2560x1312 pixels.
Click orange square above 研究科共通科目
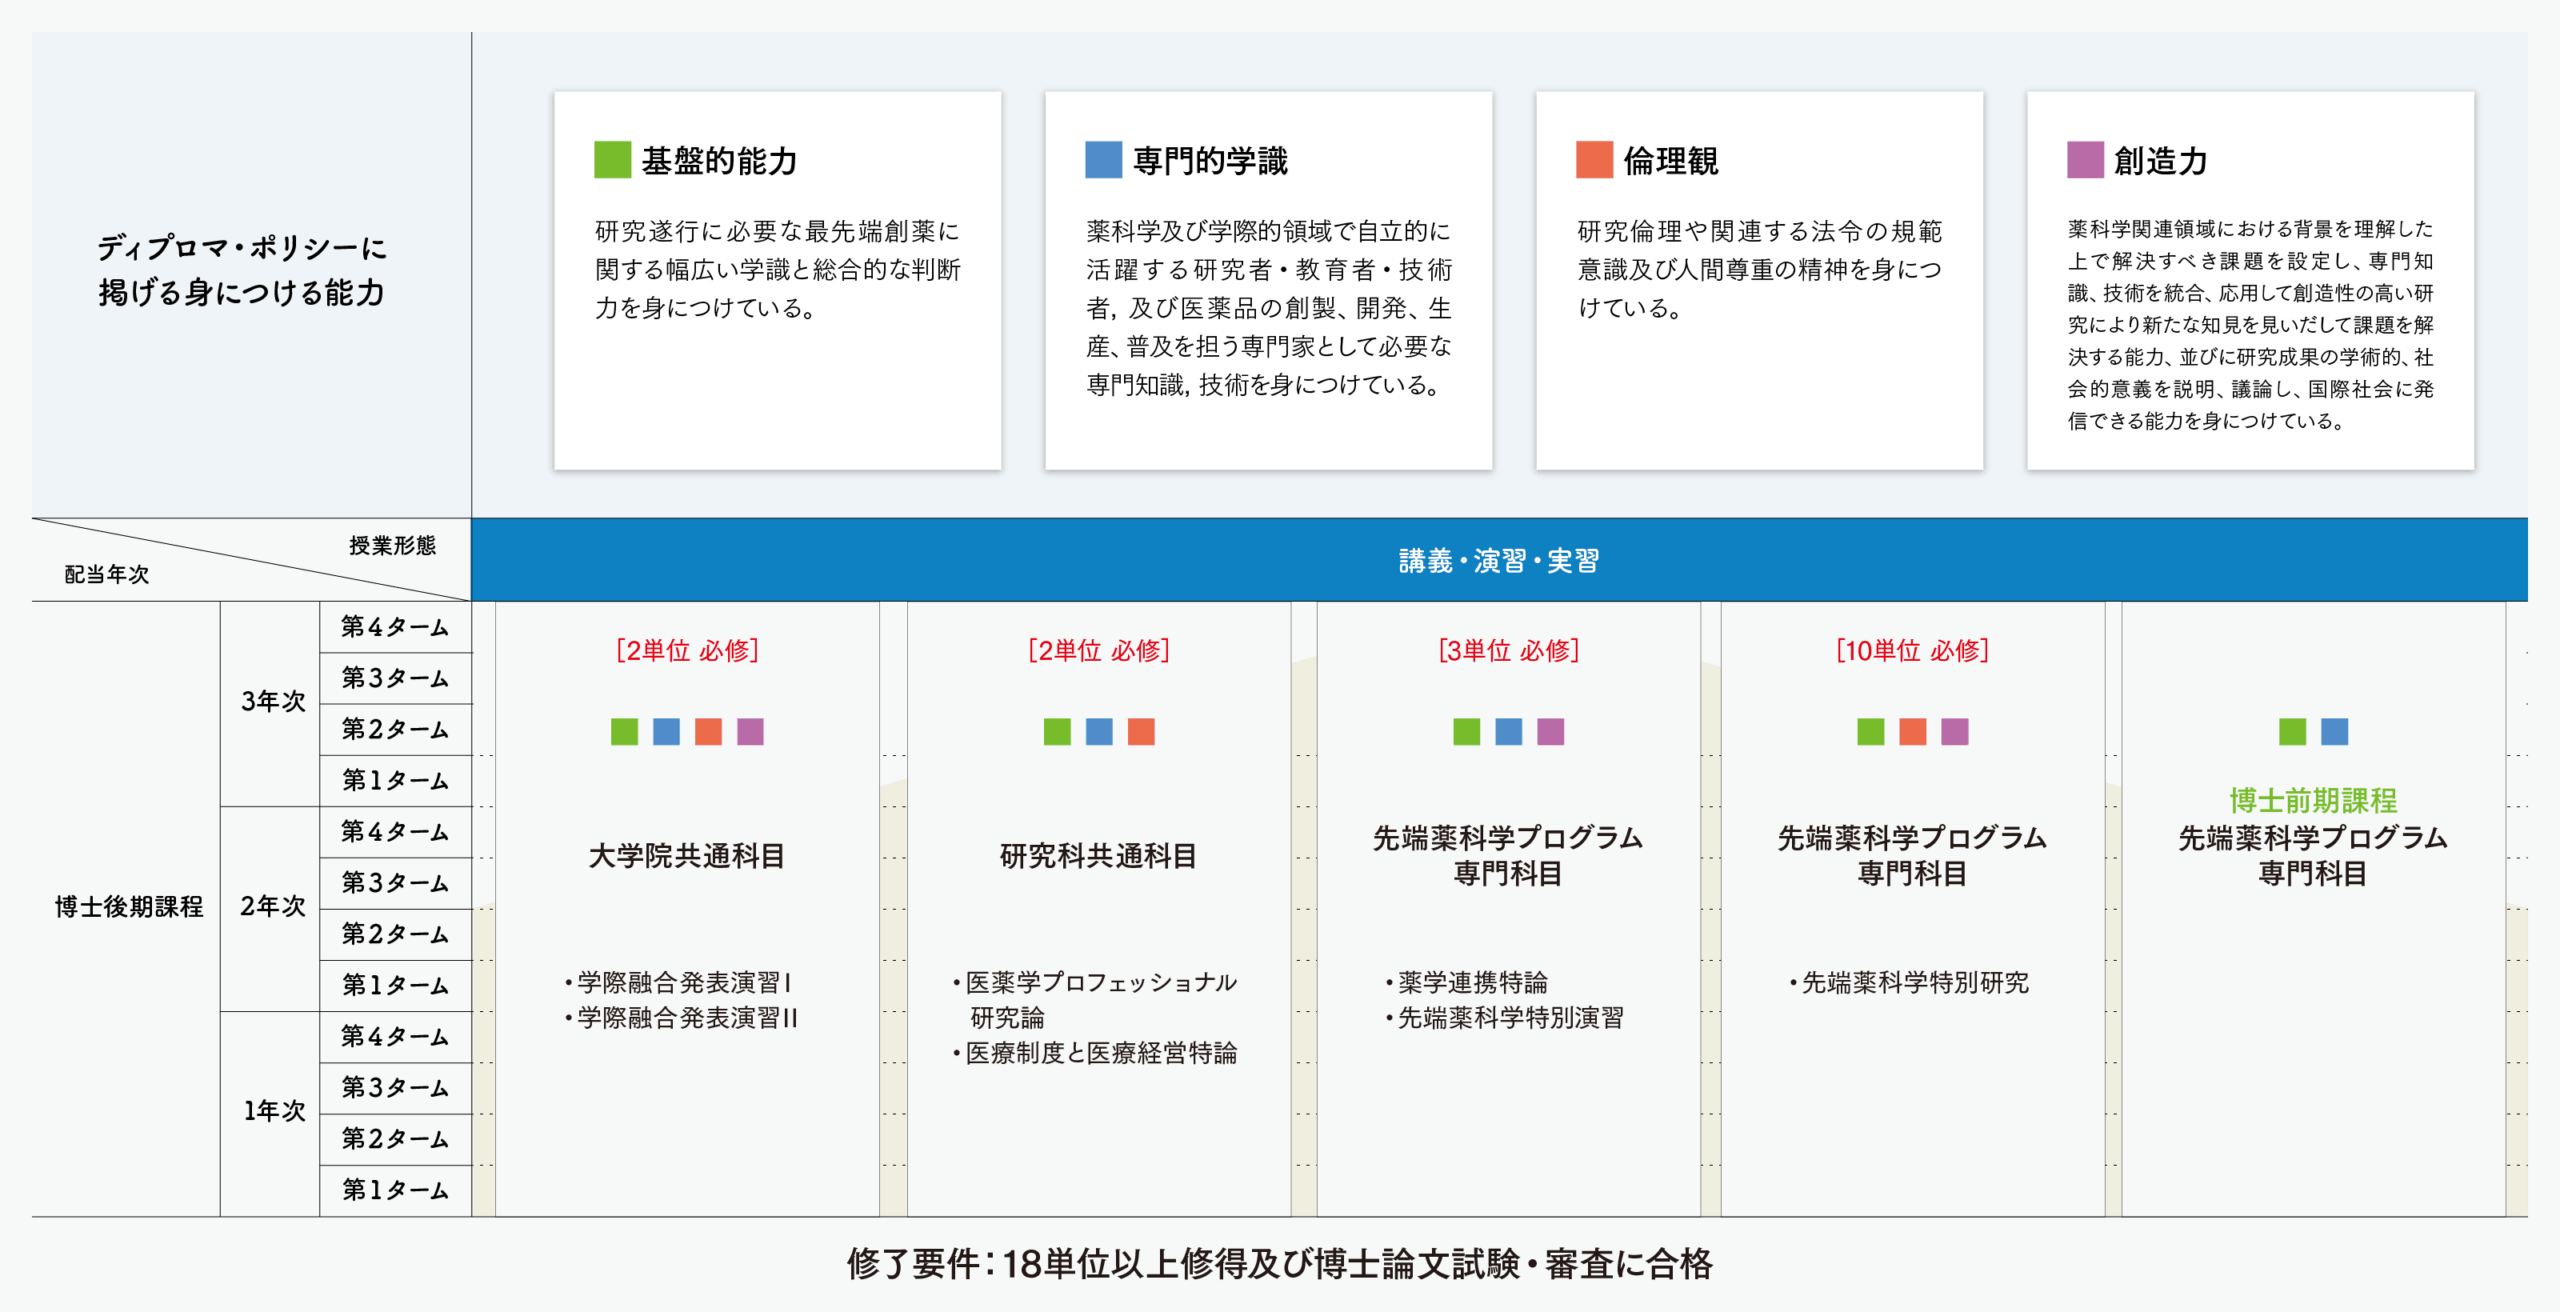[1141, 732]
